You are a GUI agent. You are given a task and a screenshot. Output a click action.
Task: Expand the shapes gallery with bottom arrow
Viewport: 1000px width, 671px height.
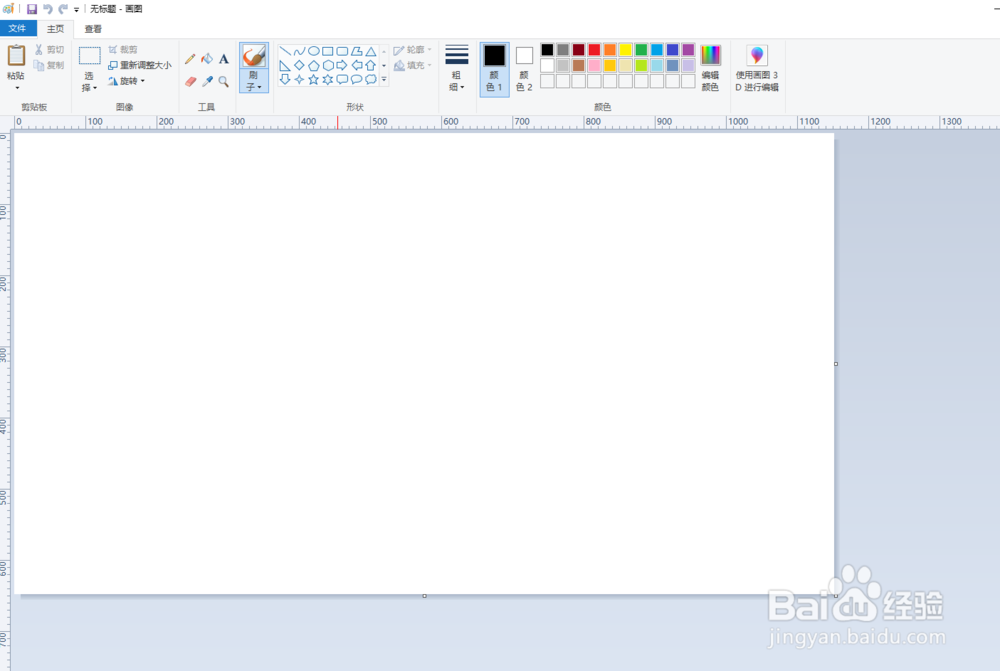[x=384, y=80]
